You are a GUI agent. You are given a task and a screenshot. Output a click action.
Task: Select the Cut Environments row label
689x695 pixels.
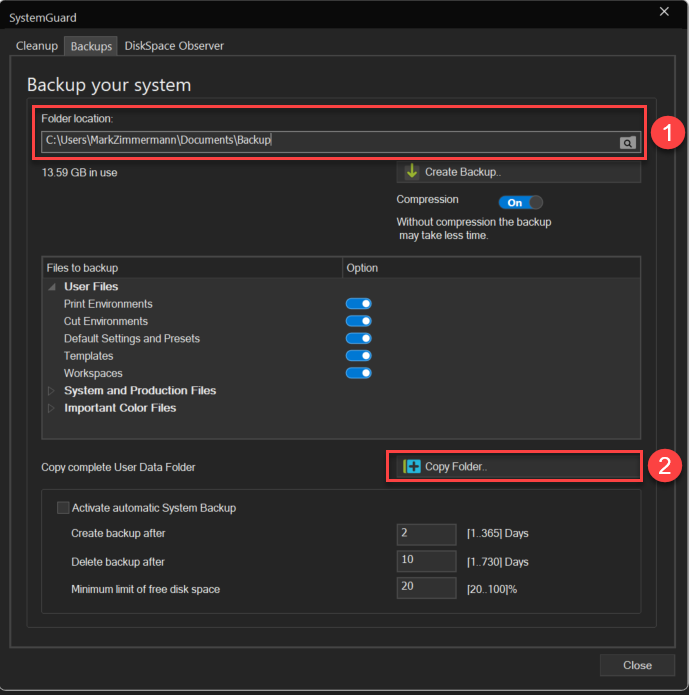click(x=106, y=321)
